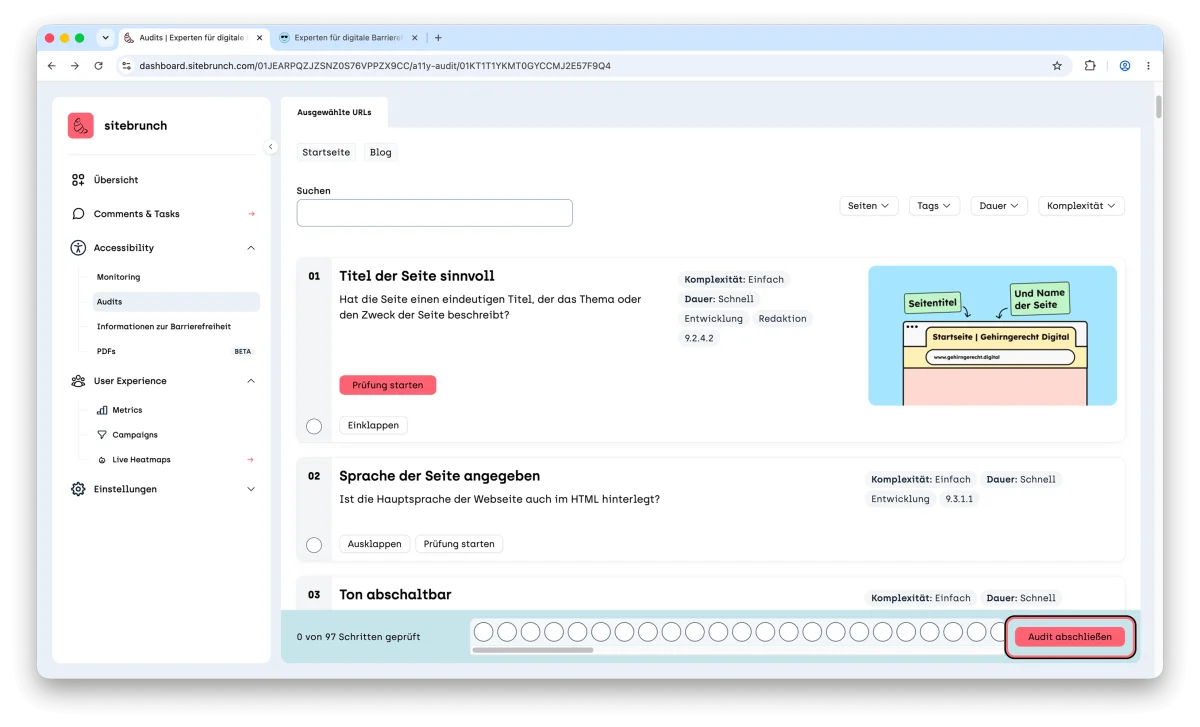Click the Redaktion tag
The width and height of the screenshot is (1200, 727).
tap(782, 319)
